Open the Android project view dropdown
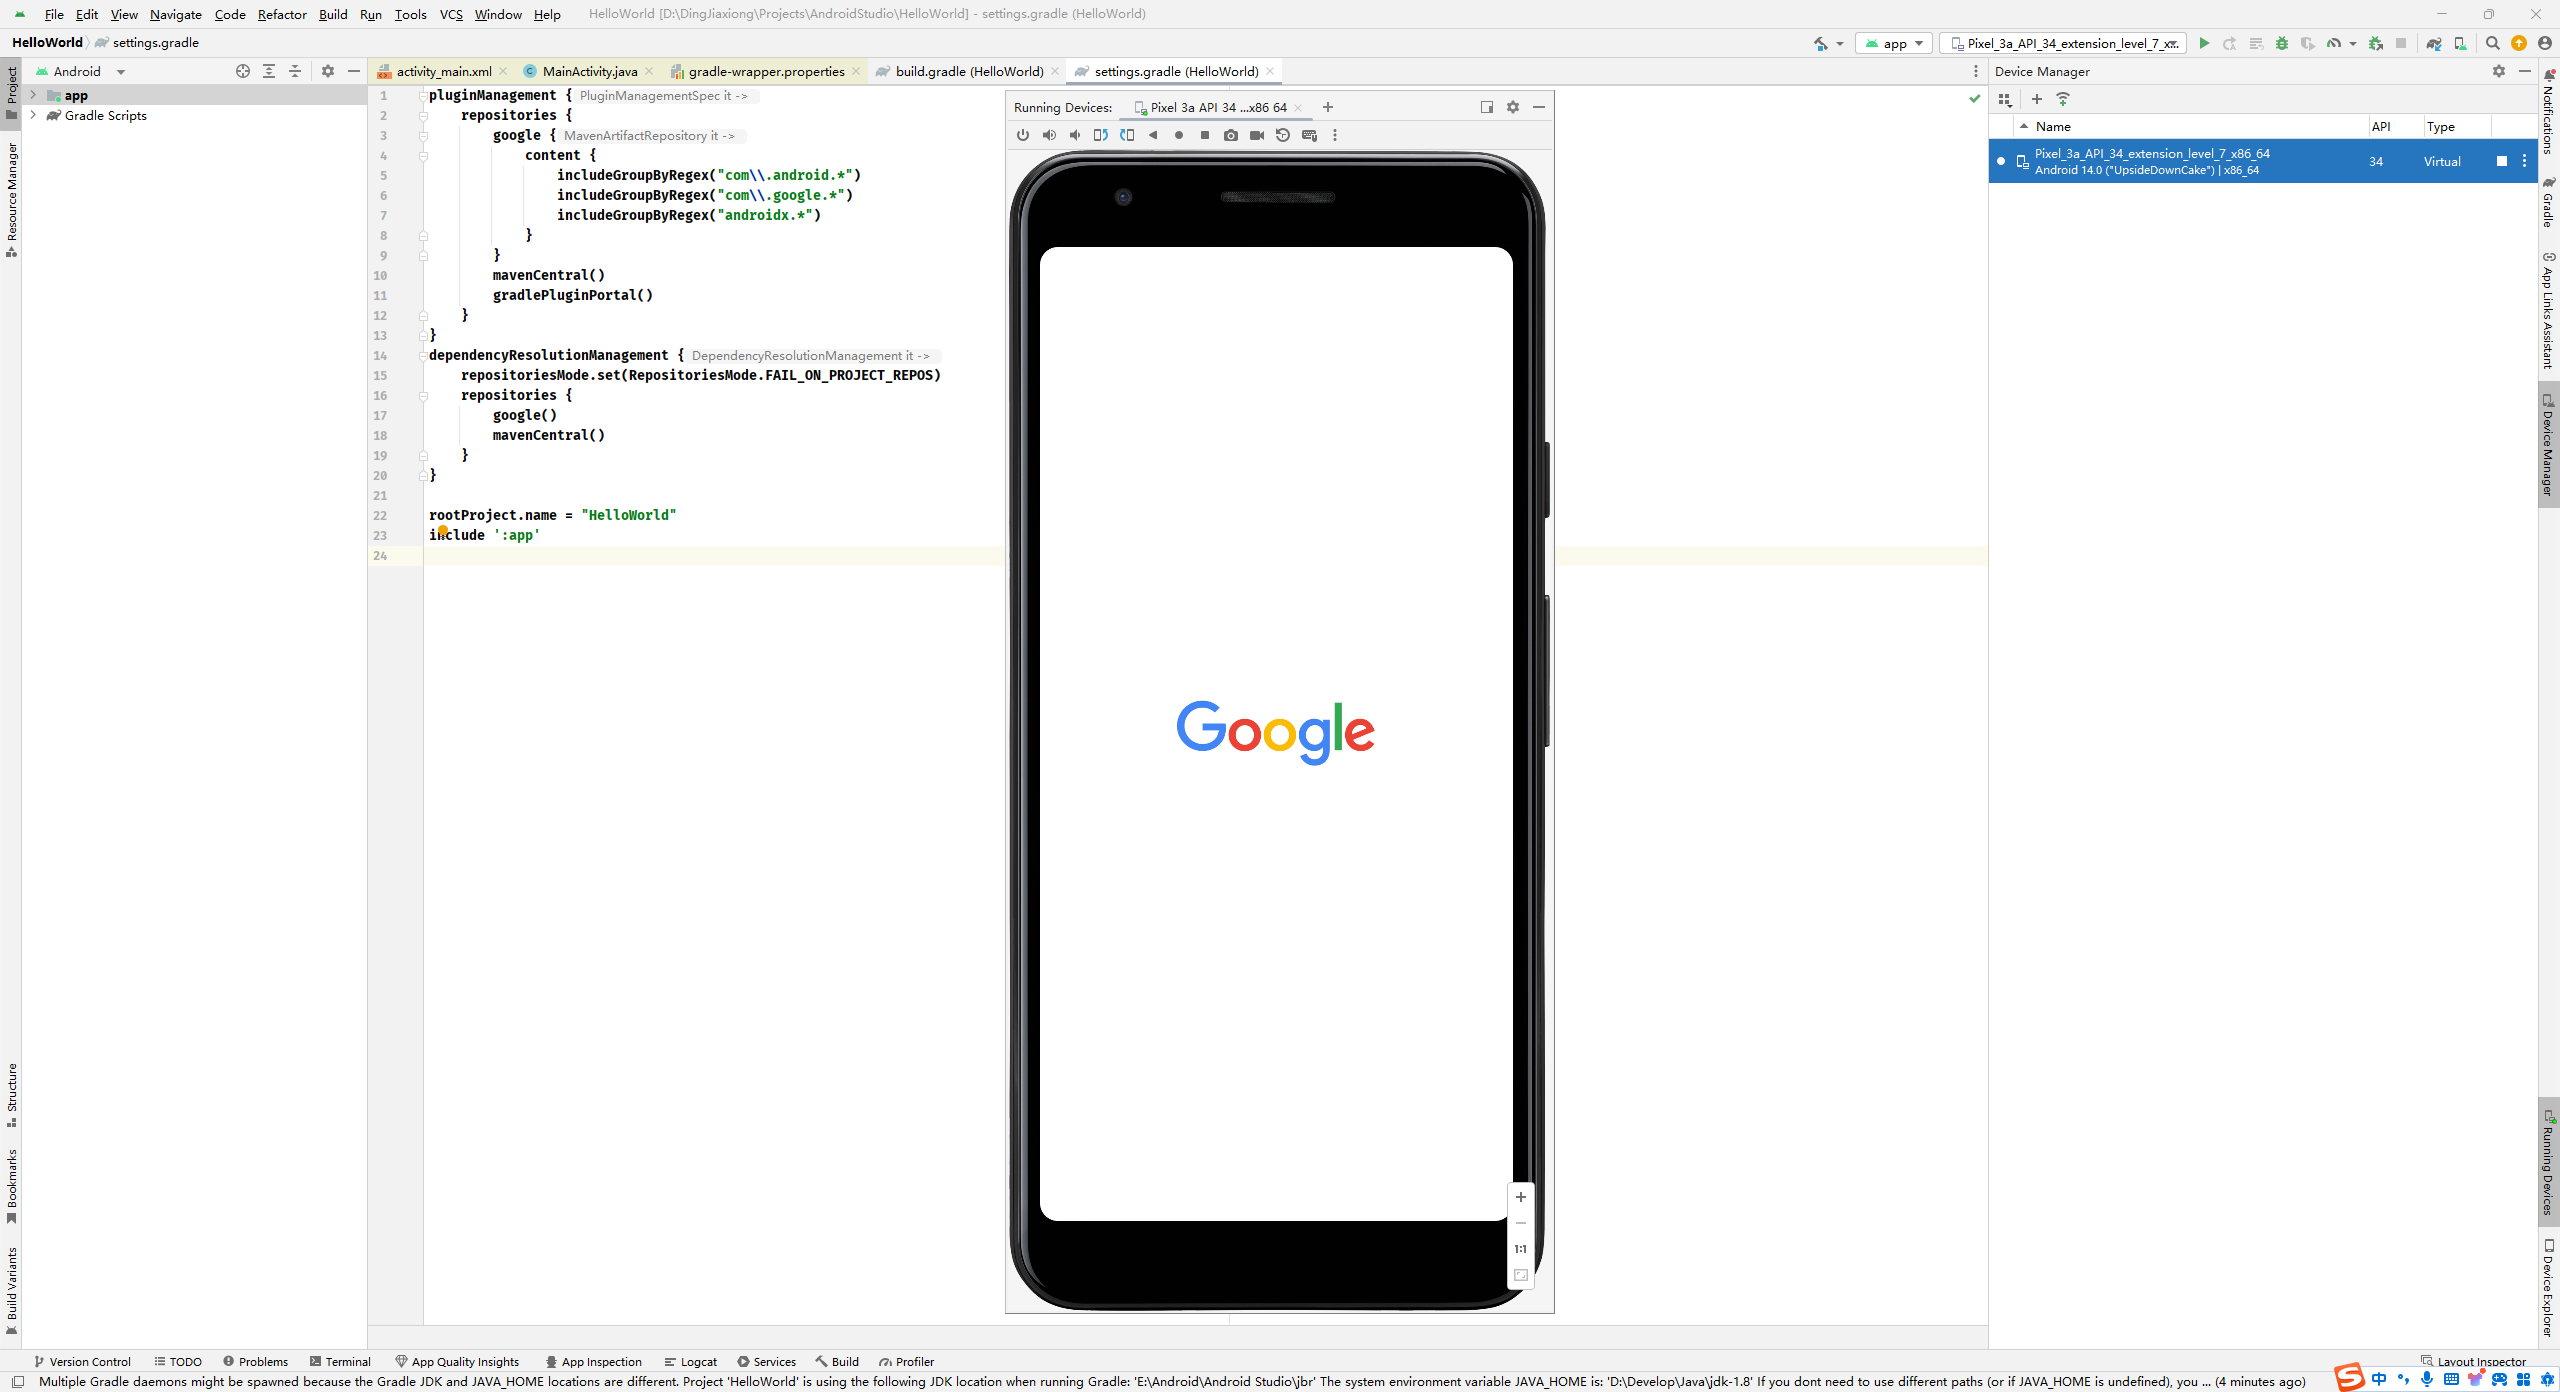 [x=80, y=71]
